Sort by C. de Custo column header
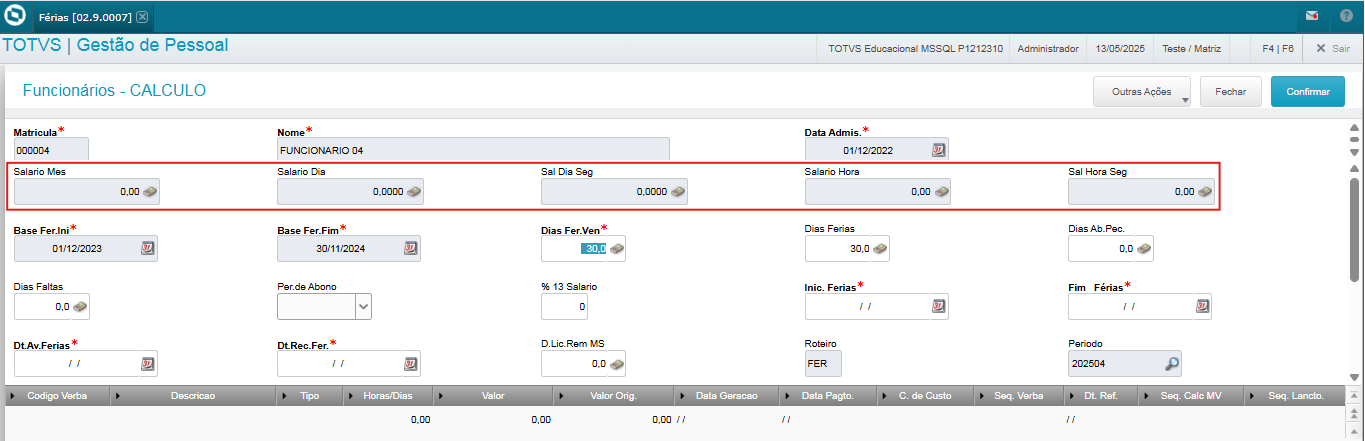 pos(925,396)
